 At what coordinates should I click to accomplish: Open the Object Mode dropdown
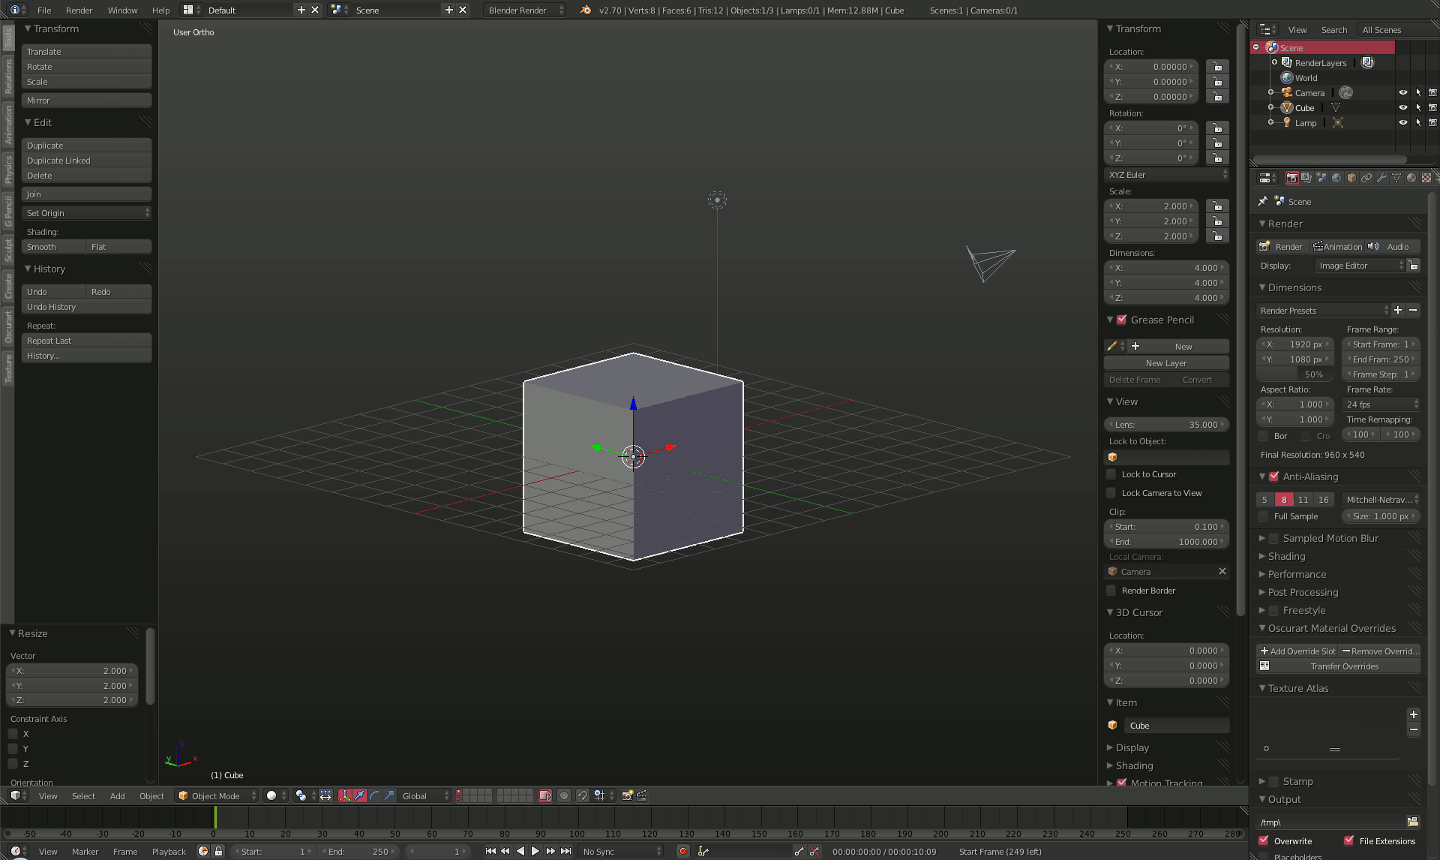217,796
